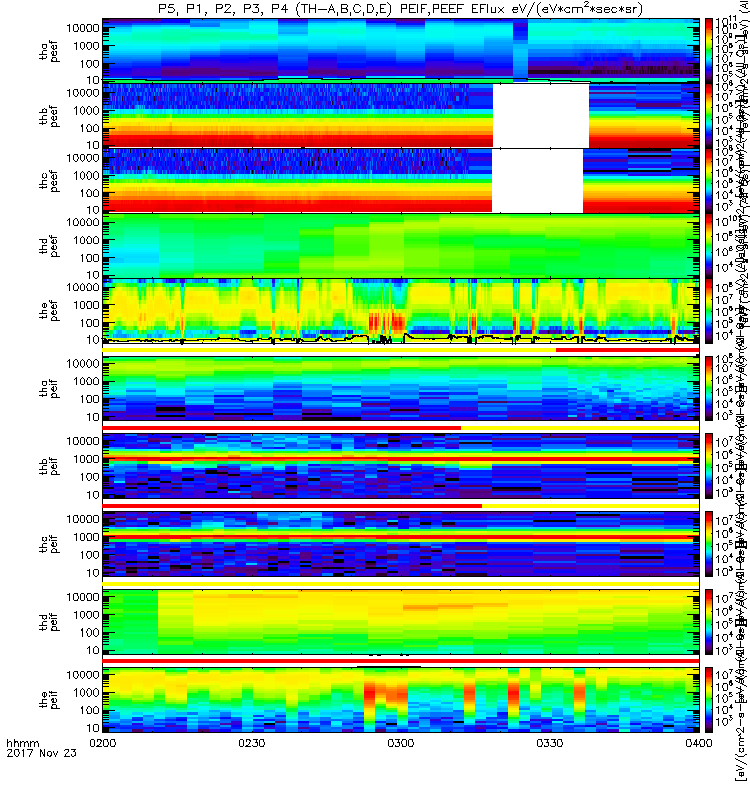750x800 pixels.
Task: Select the 'the peef' panel label
Action: coord(49,311)
